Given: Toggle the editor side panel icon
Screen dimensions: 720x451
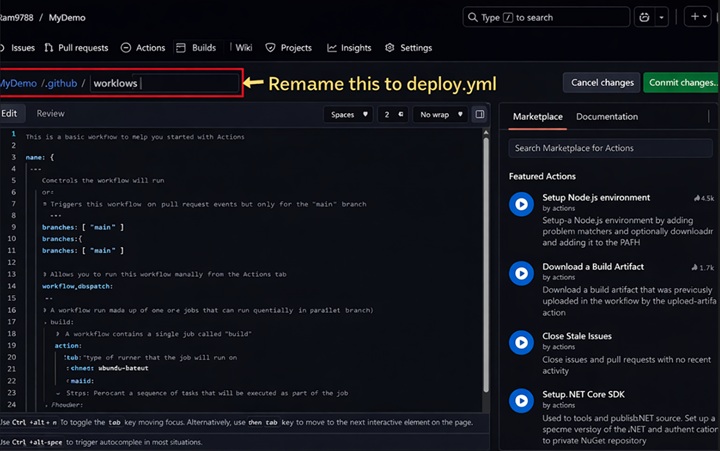Looking at the screenshot, I should (x=480, y=114).
